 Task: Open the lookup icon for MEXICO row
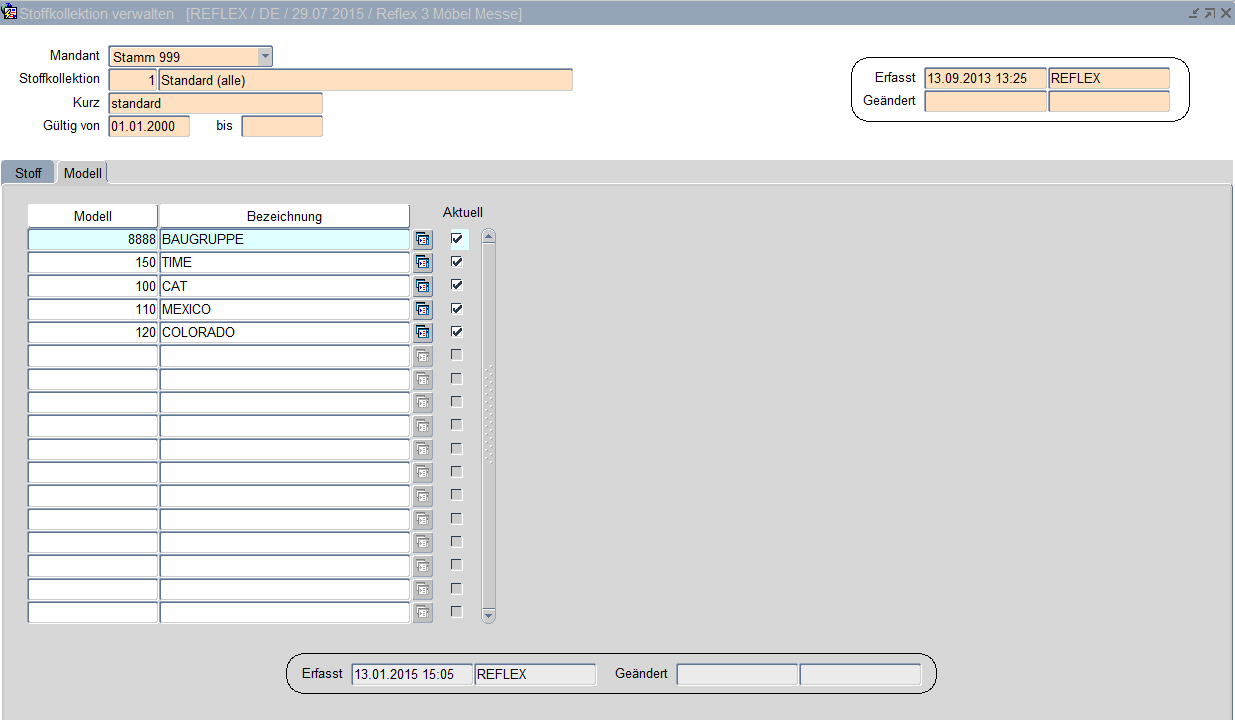(423, 310)
